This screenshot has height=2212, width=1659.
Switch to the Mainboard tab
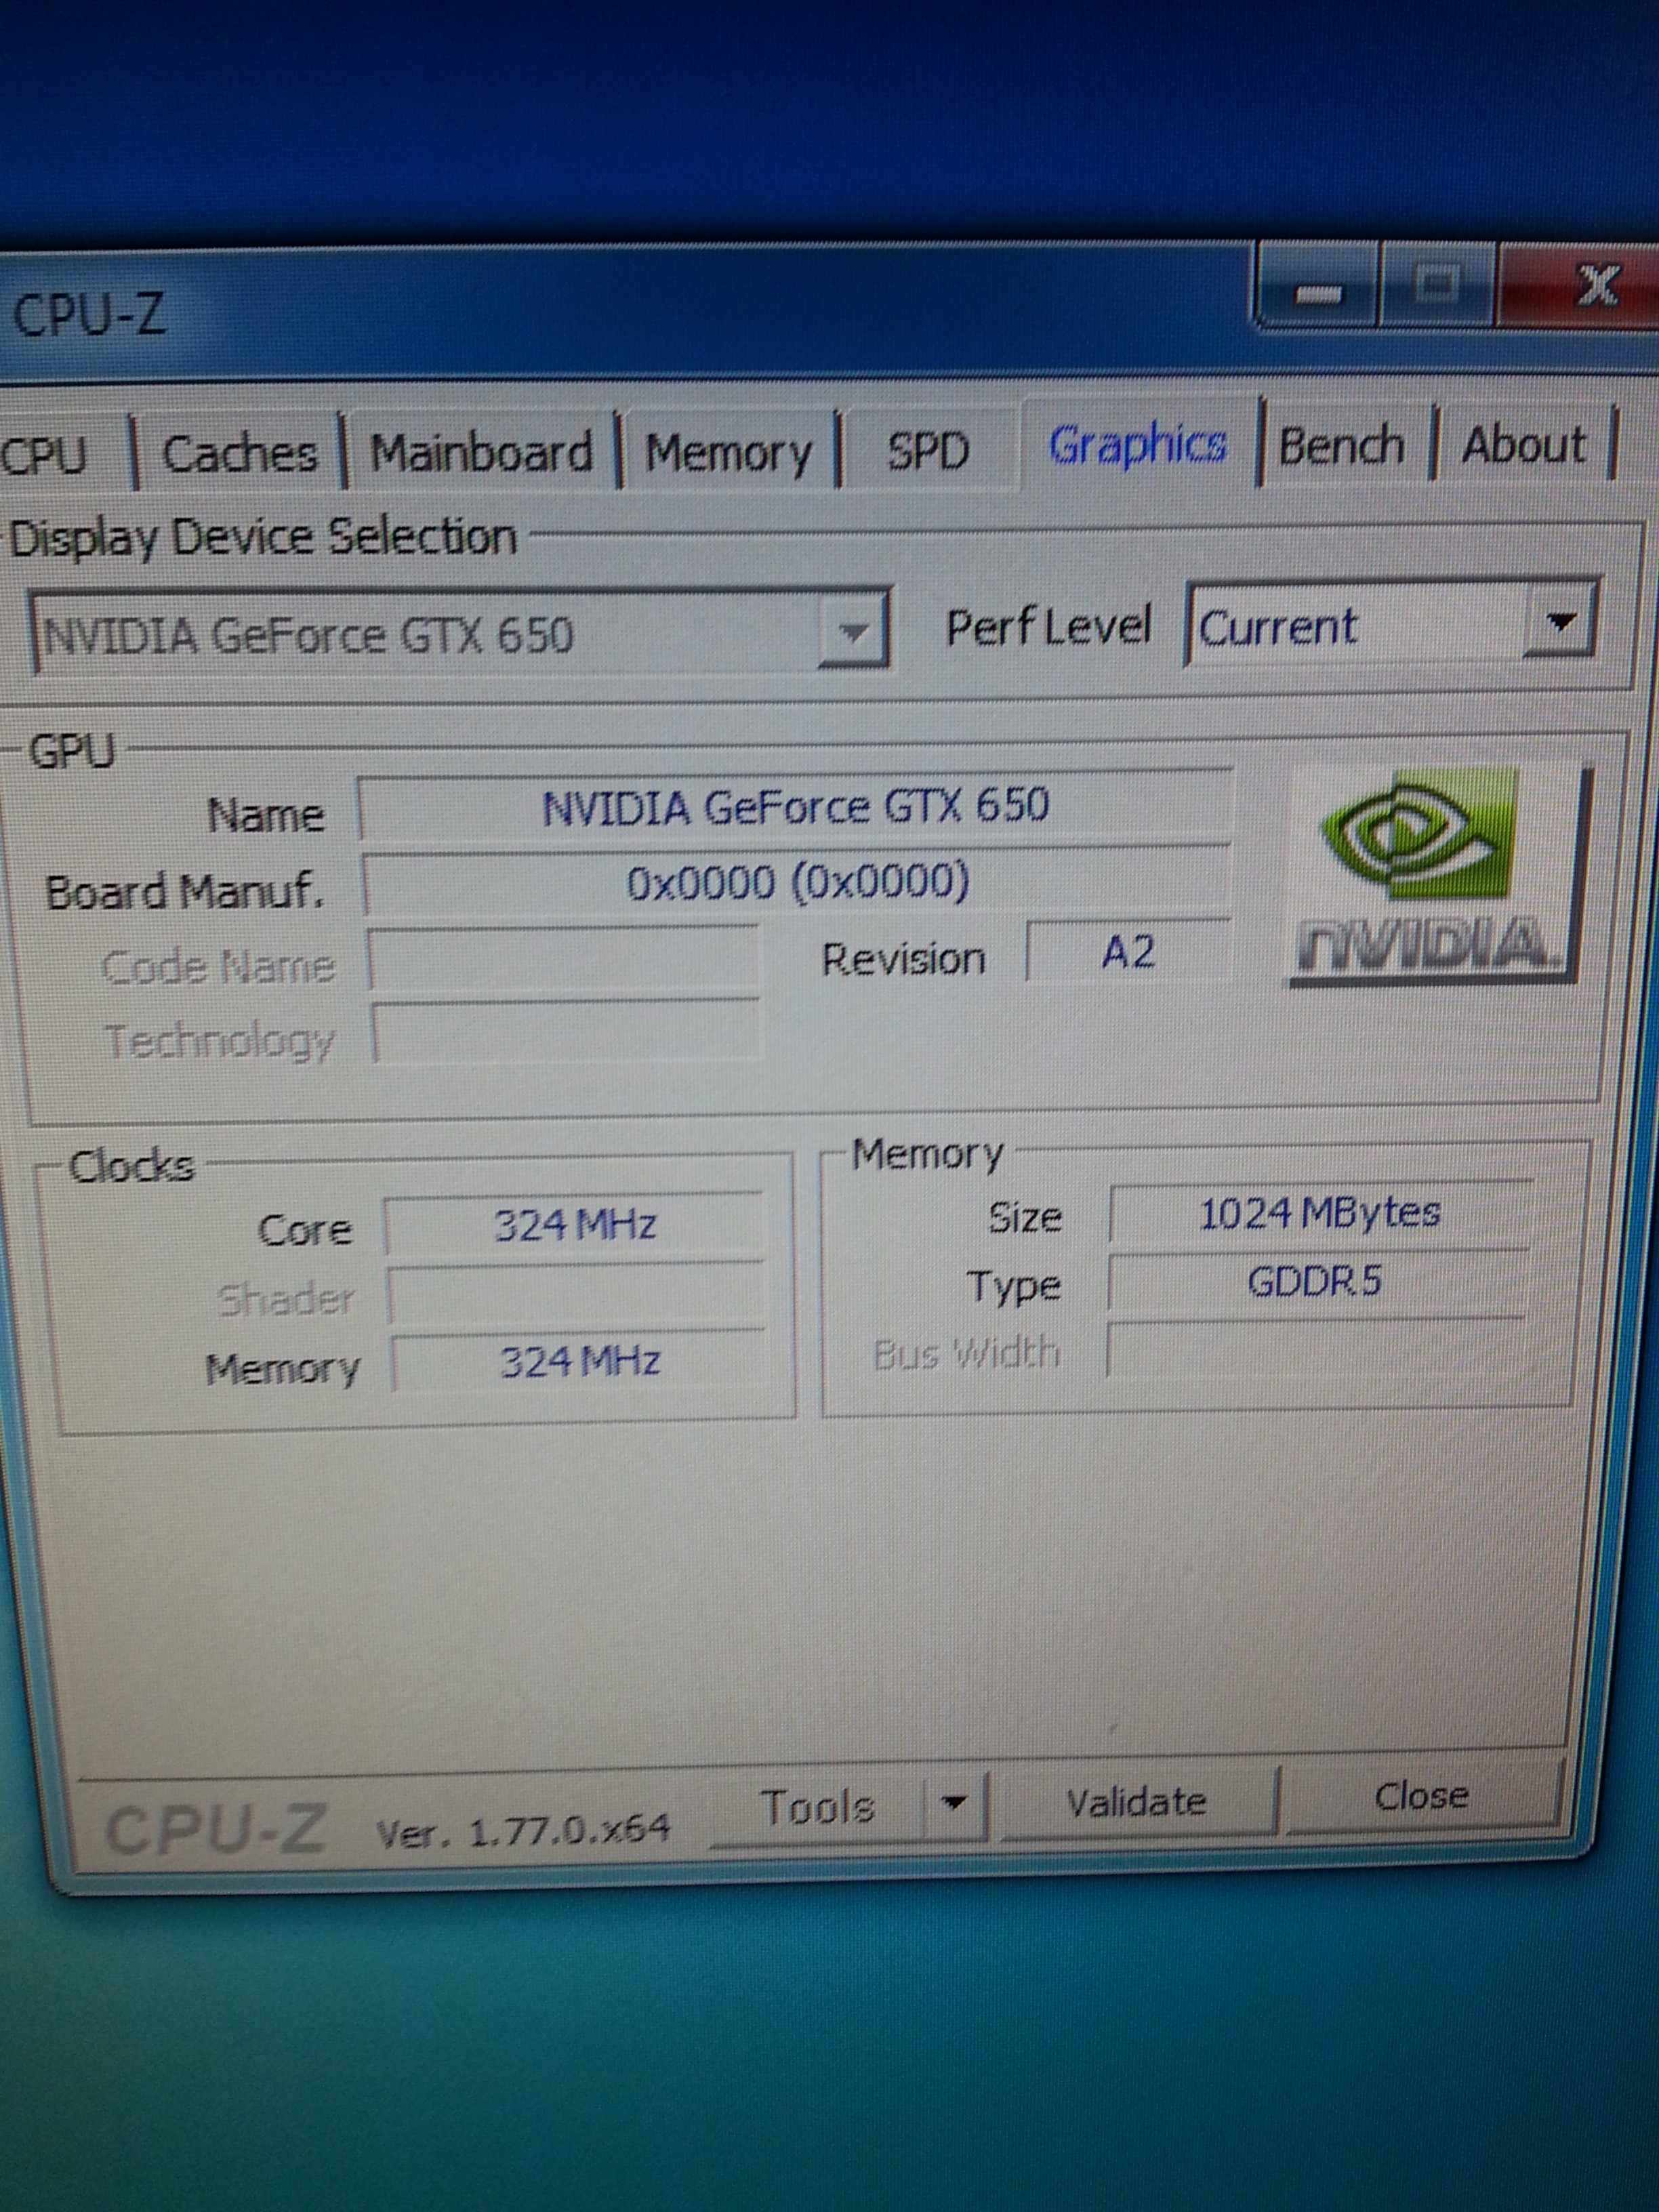[481, 453]
